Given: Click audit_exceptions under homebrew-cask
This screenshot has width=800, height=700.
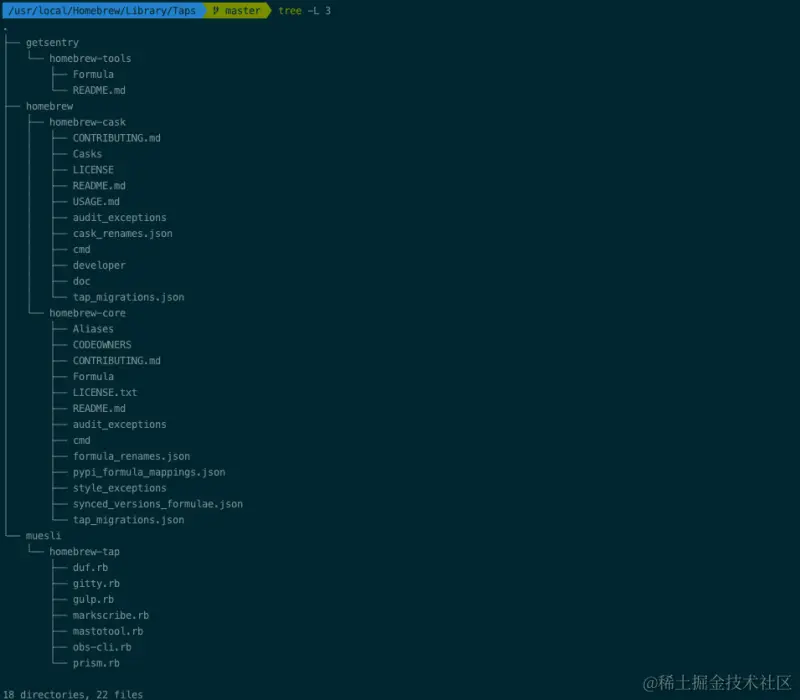Looking at the screenshot, I should (119, 218).
